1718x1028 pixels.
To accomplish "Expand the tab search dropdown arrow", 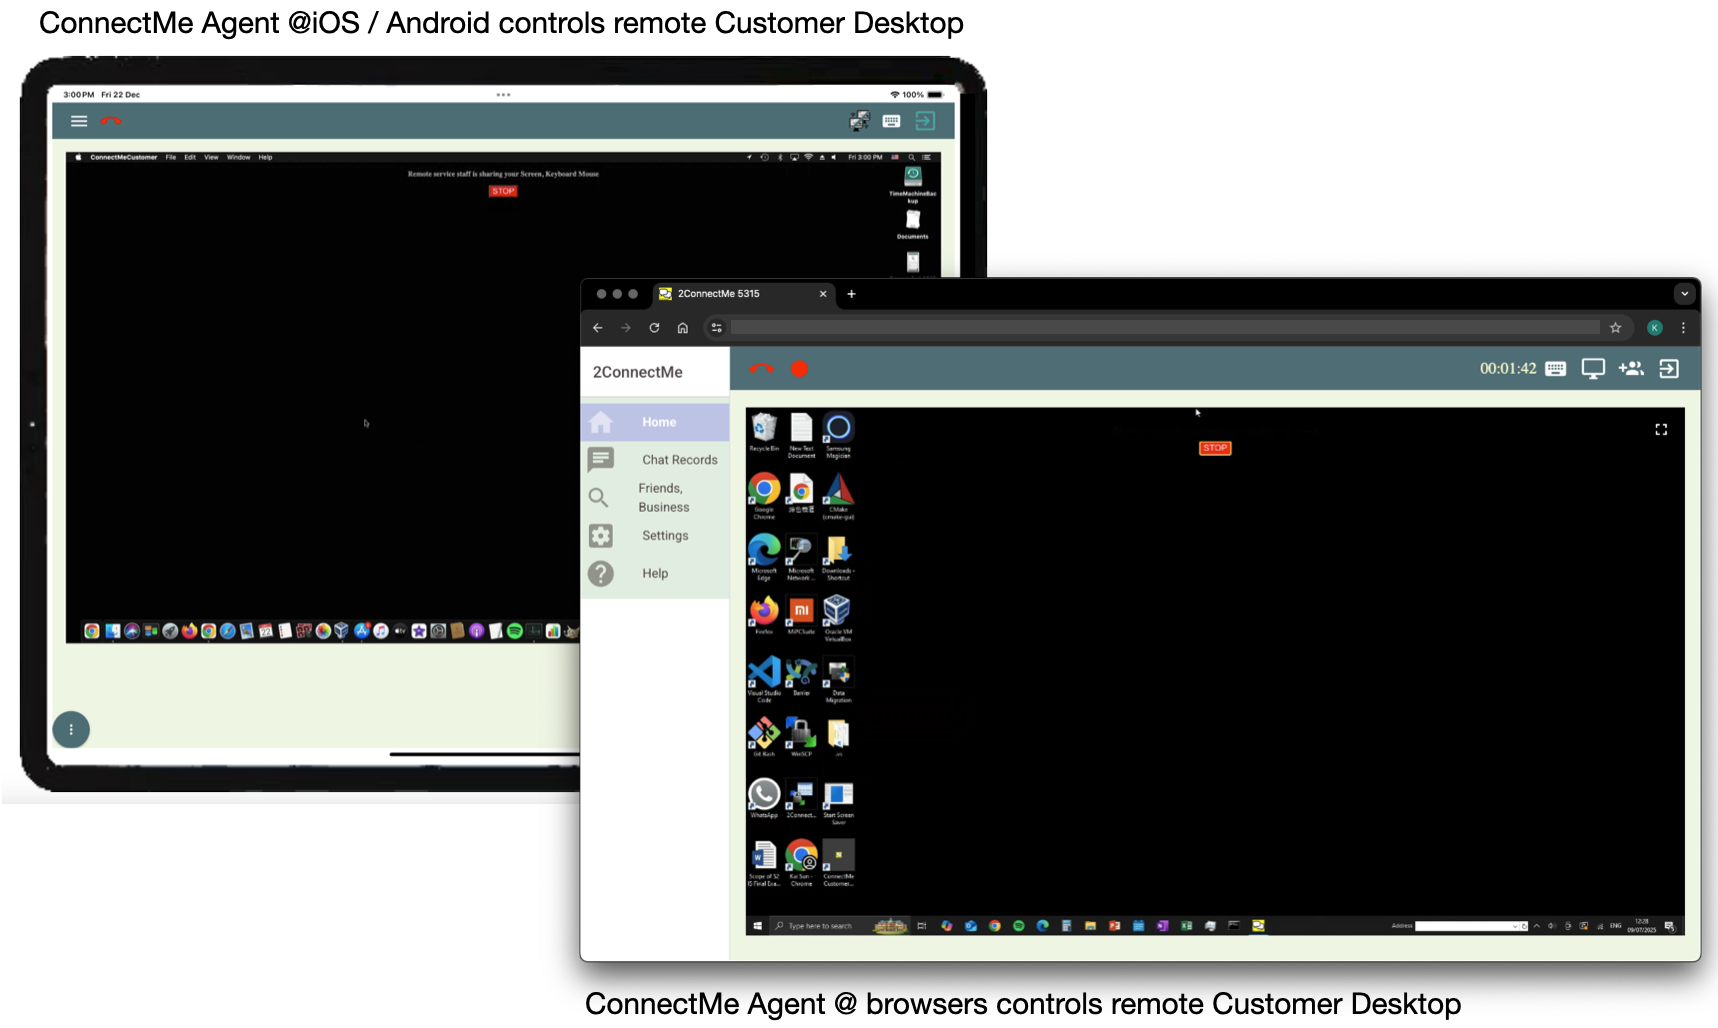I will point(1685,294).
